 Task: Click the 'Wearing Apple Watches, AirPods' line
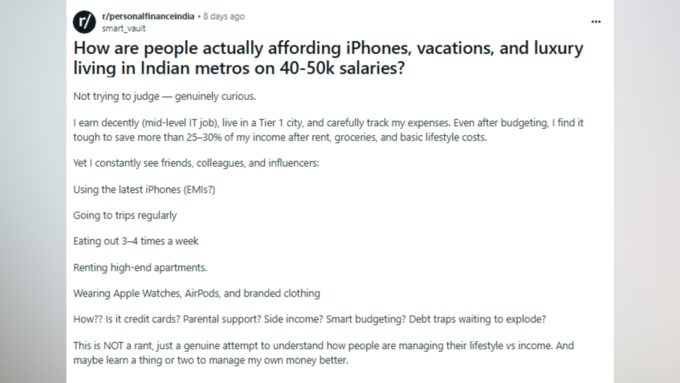[196, 293]
